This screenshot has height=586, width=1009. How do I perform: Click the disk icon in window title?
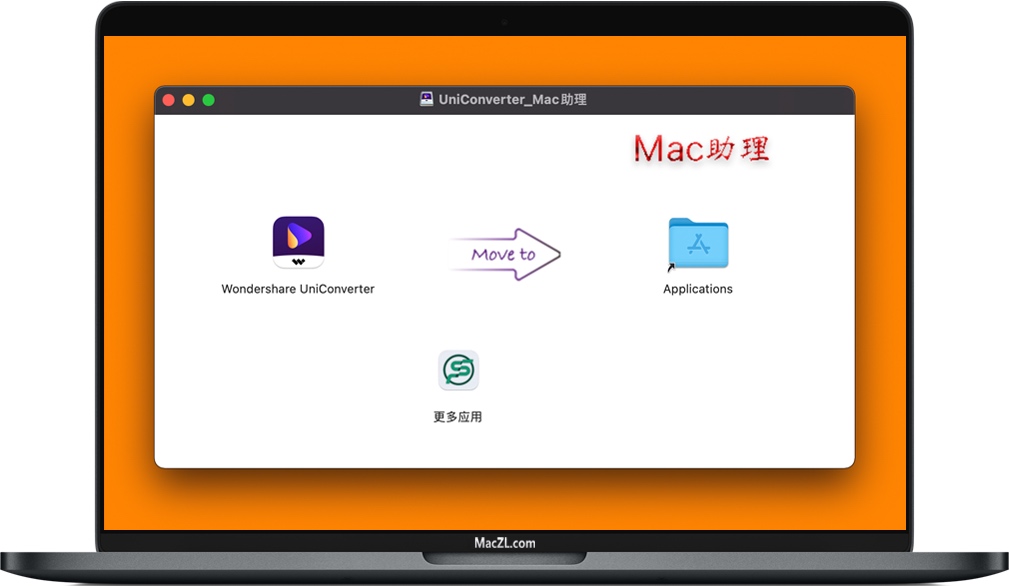427,99
